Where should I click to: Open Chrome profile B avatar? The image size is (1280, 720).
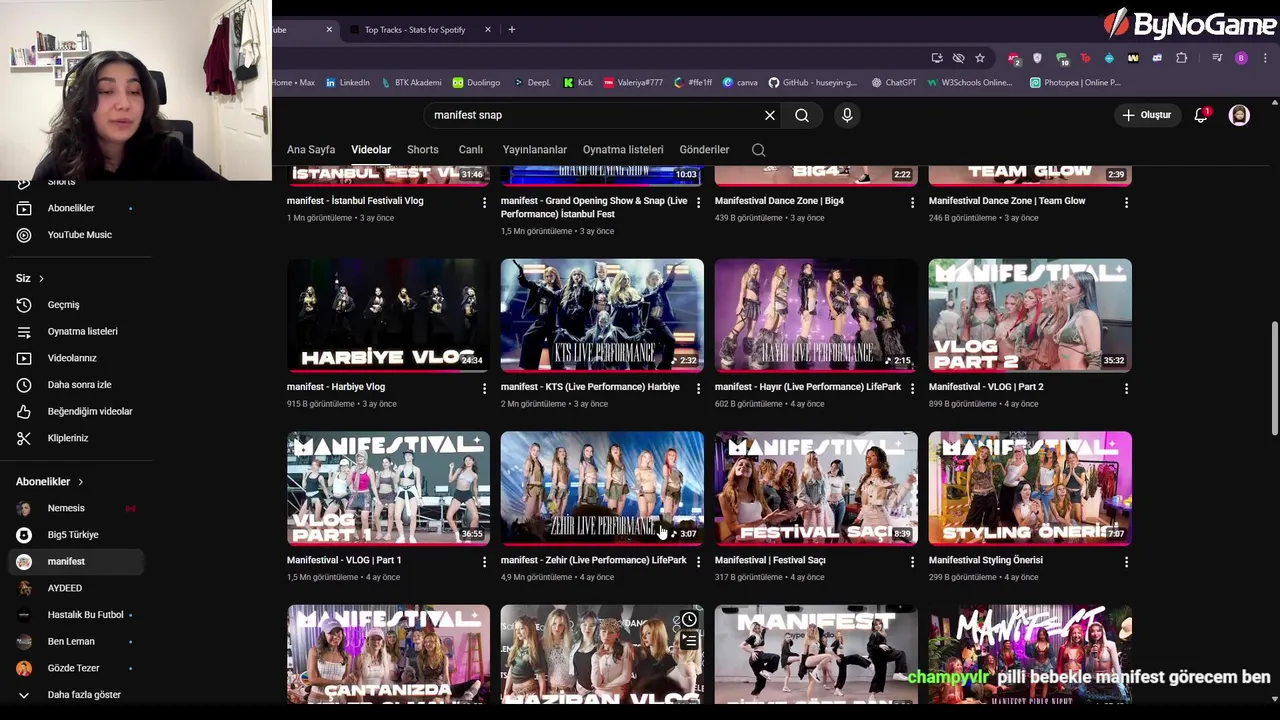point(1241,58)
